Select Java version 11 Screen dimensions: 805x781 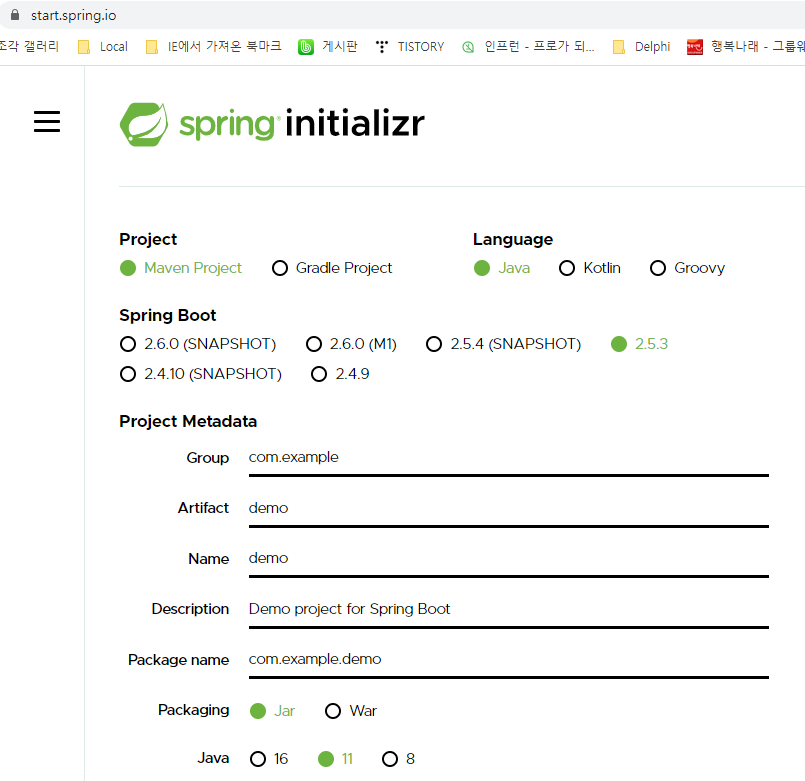[336, 759]
